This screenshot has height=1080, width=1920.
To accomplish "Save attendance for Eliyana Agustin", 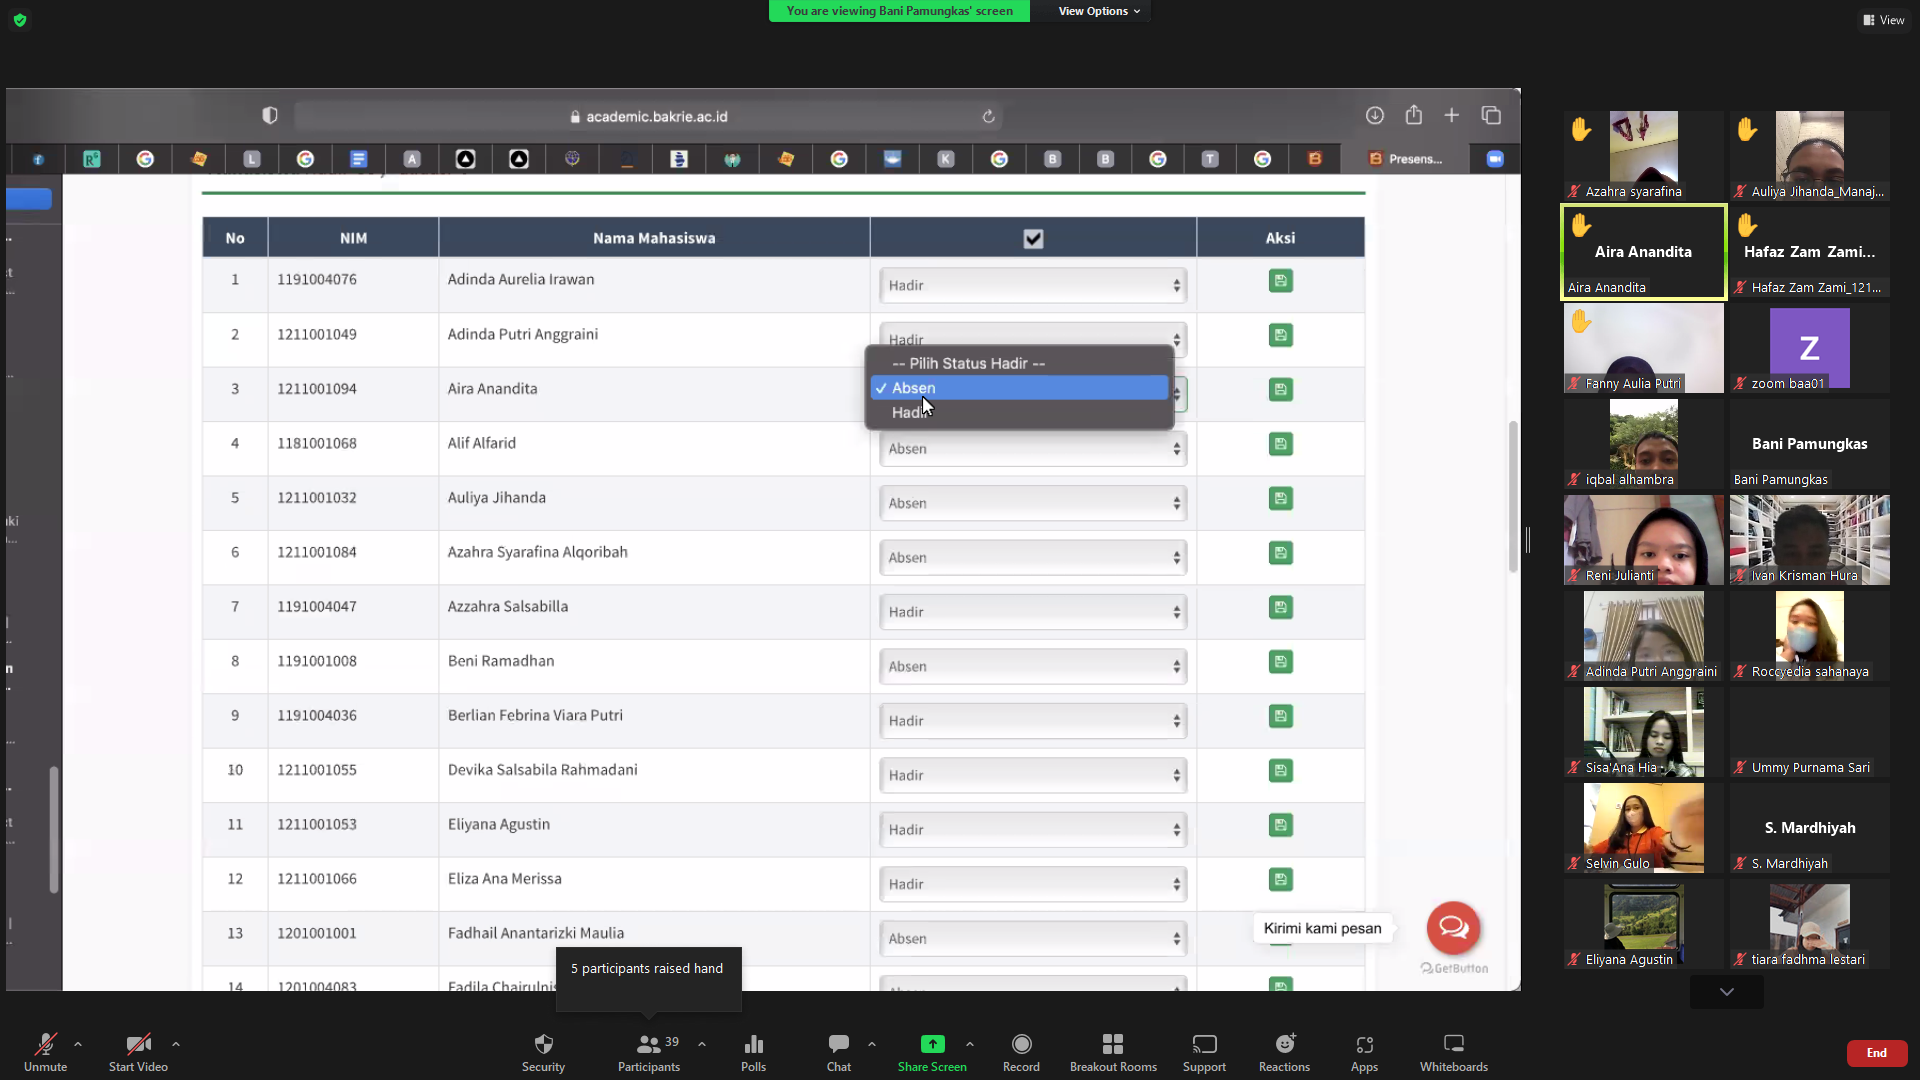I will coord(1280,825).
